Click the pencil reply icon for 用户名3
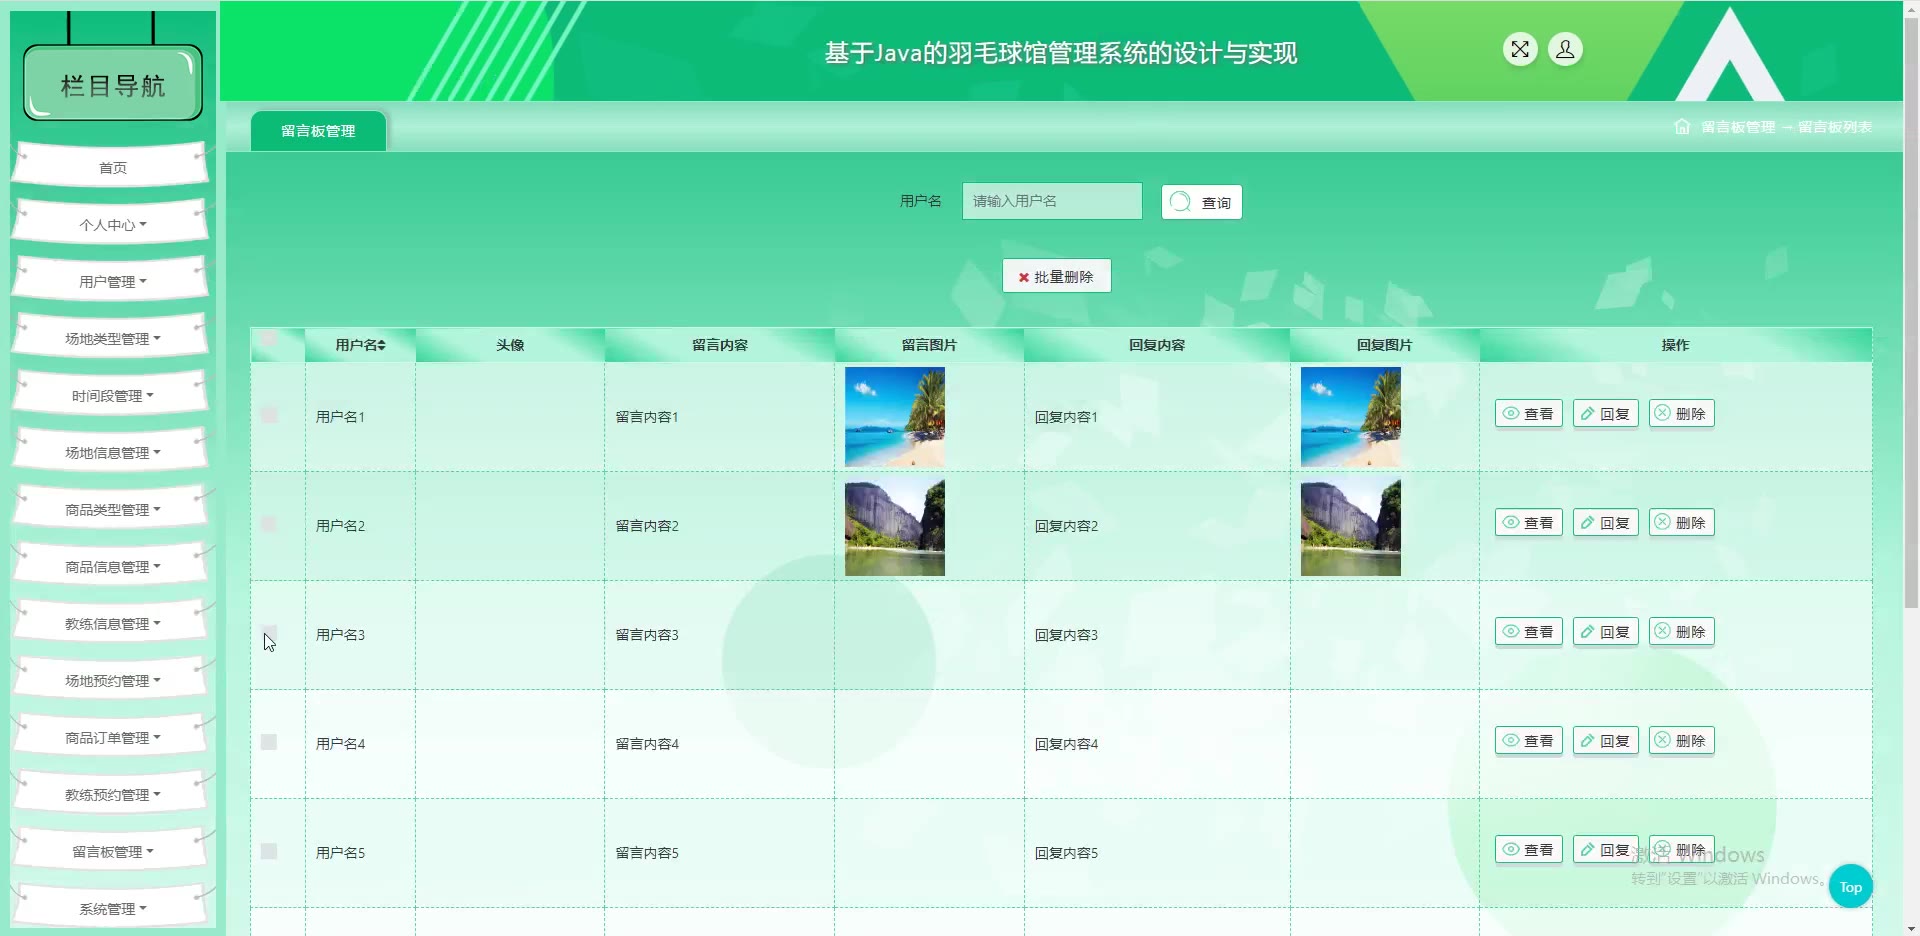 (1587, 631)
